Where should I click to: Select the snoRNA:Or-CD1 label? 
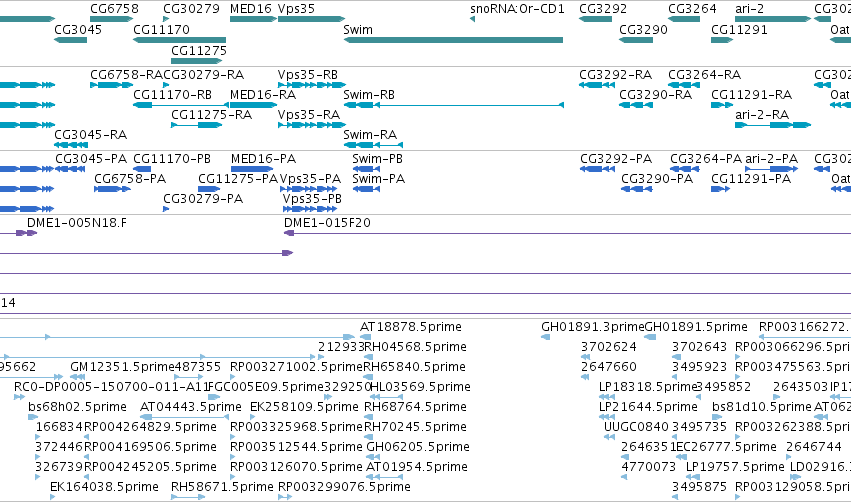[517, 9]
